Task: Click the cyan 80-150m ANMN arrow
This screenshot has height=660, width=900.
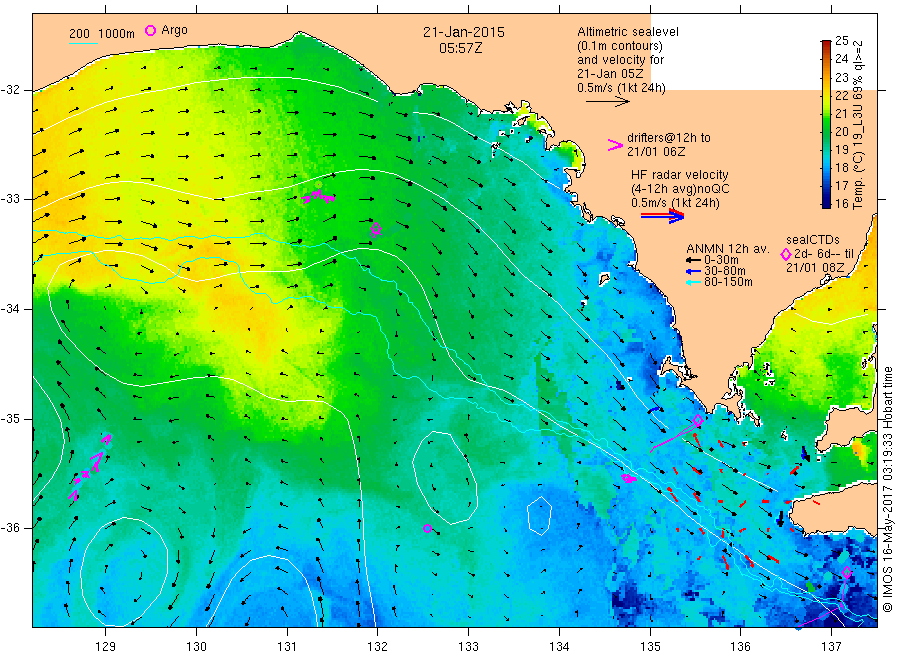Action: coord(693,282)
